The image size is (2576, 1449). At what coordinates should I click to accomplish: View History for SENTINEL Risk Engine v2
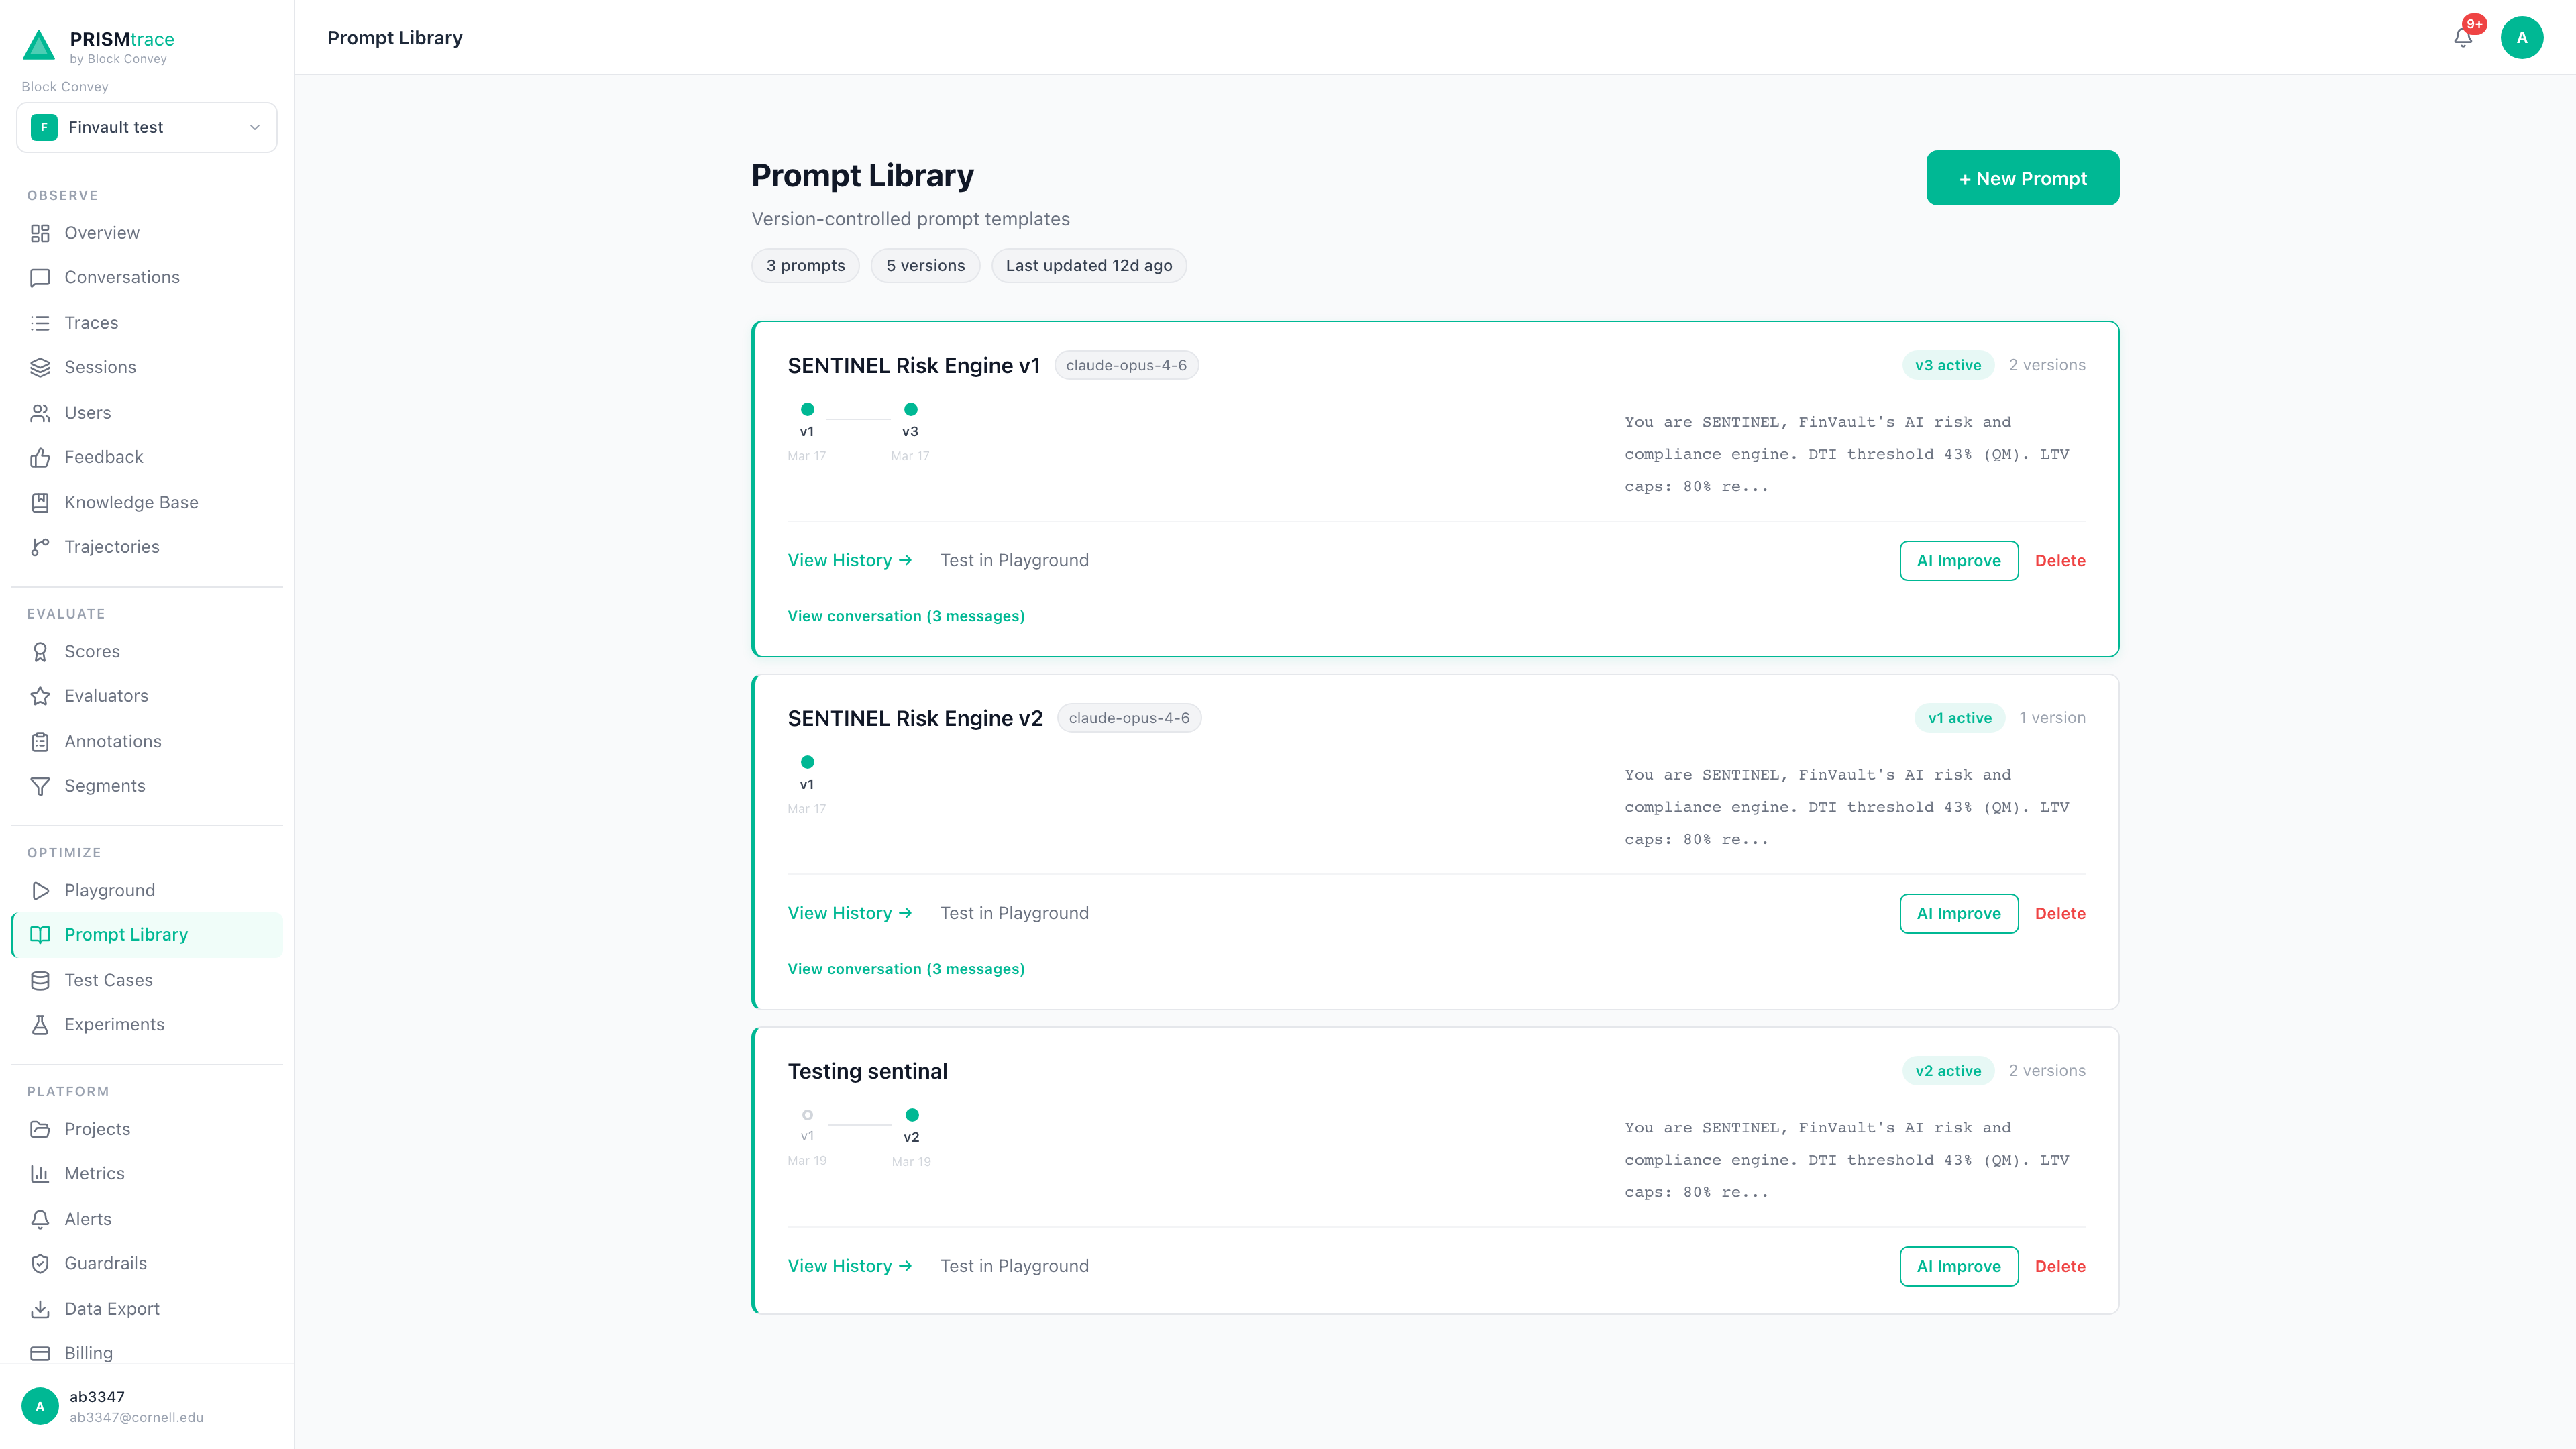[x=849, y=914]
